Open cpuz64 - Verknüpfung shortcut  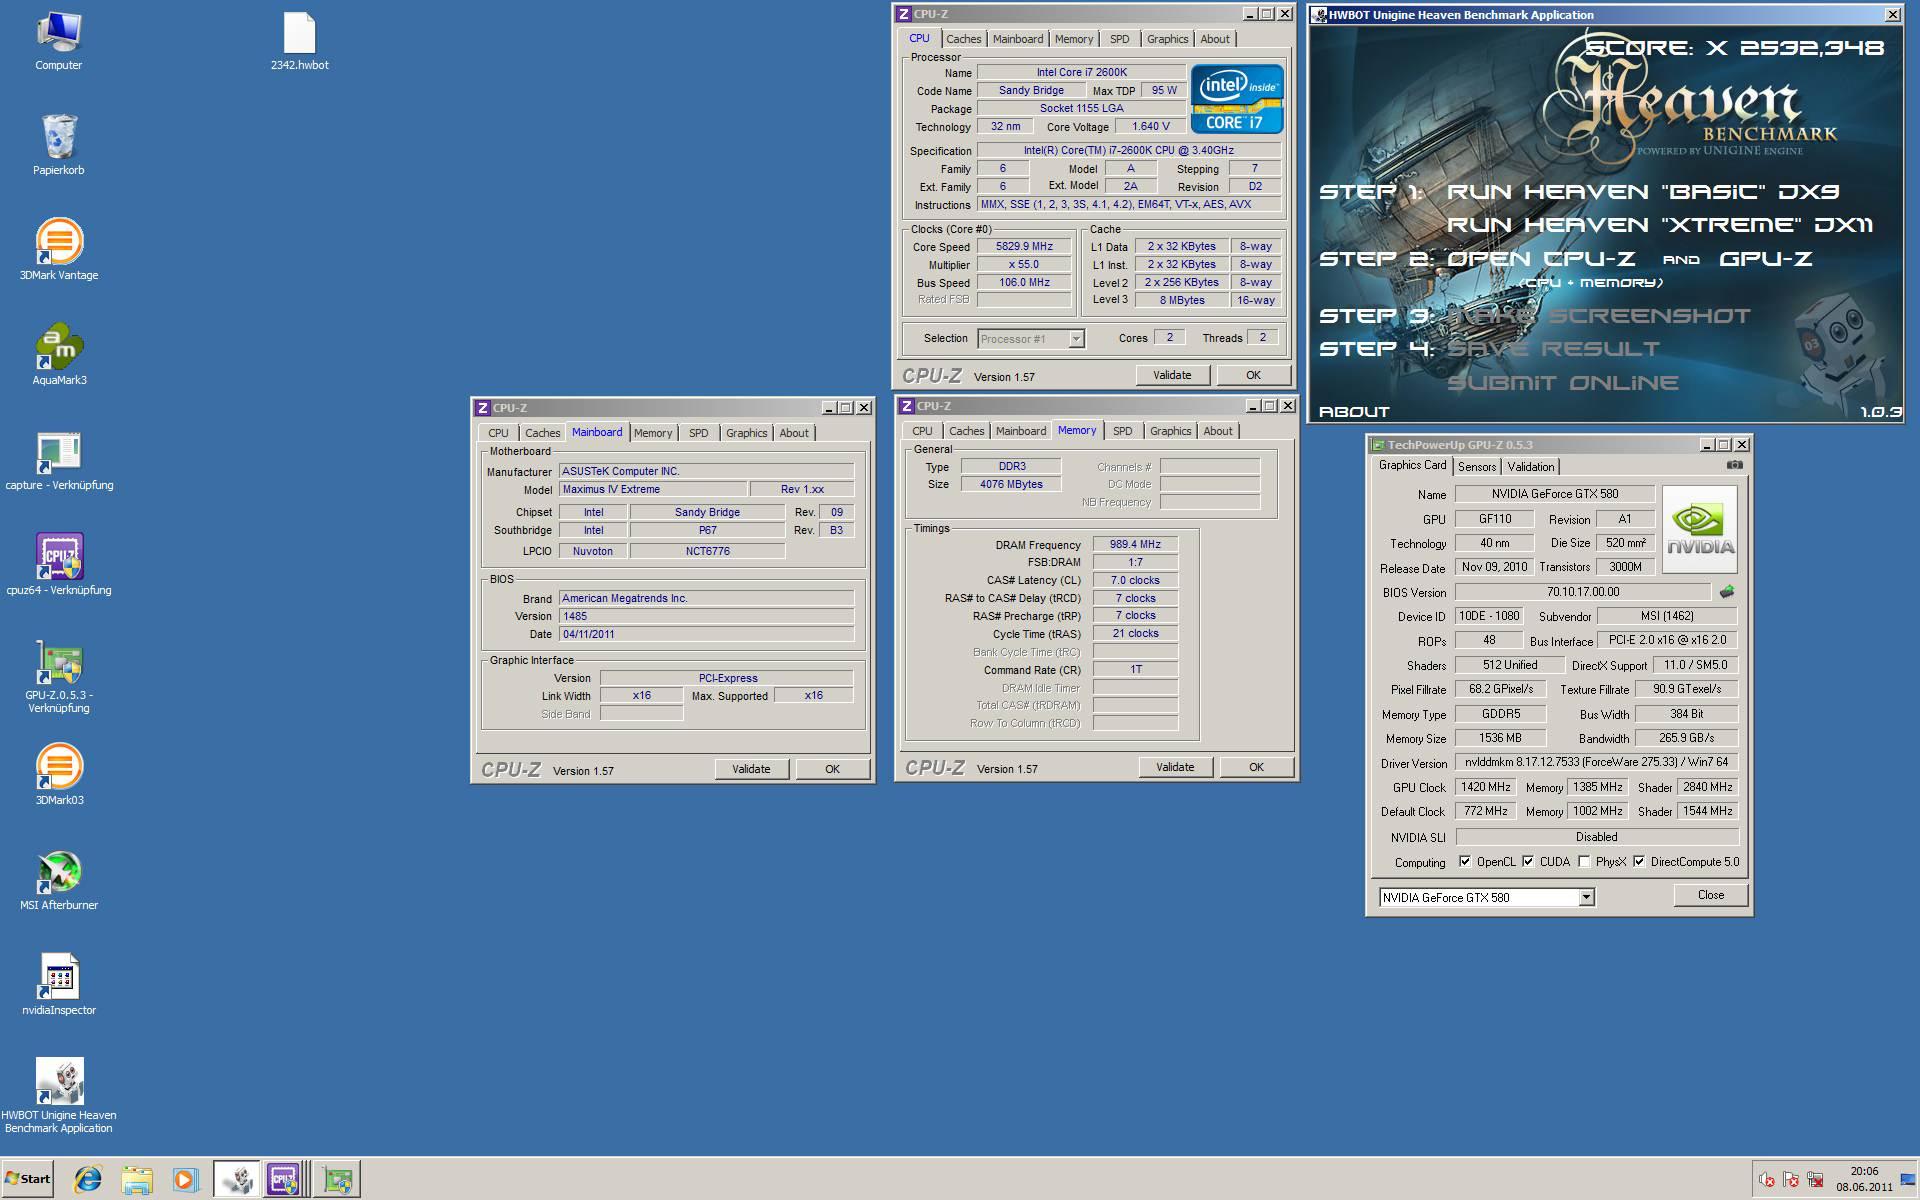coord(59,565)
